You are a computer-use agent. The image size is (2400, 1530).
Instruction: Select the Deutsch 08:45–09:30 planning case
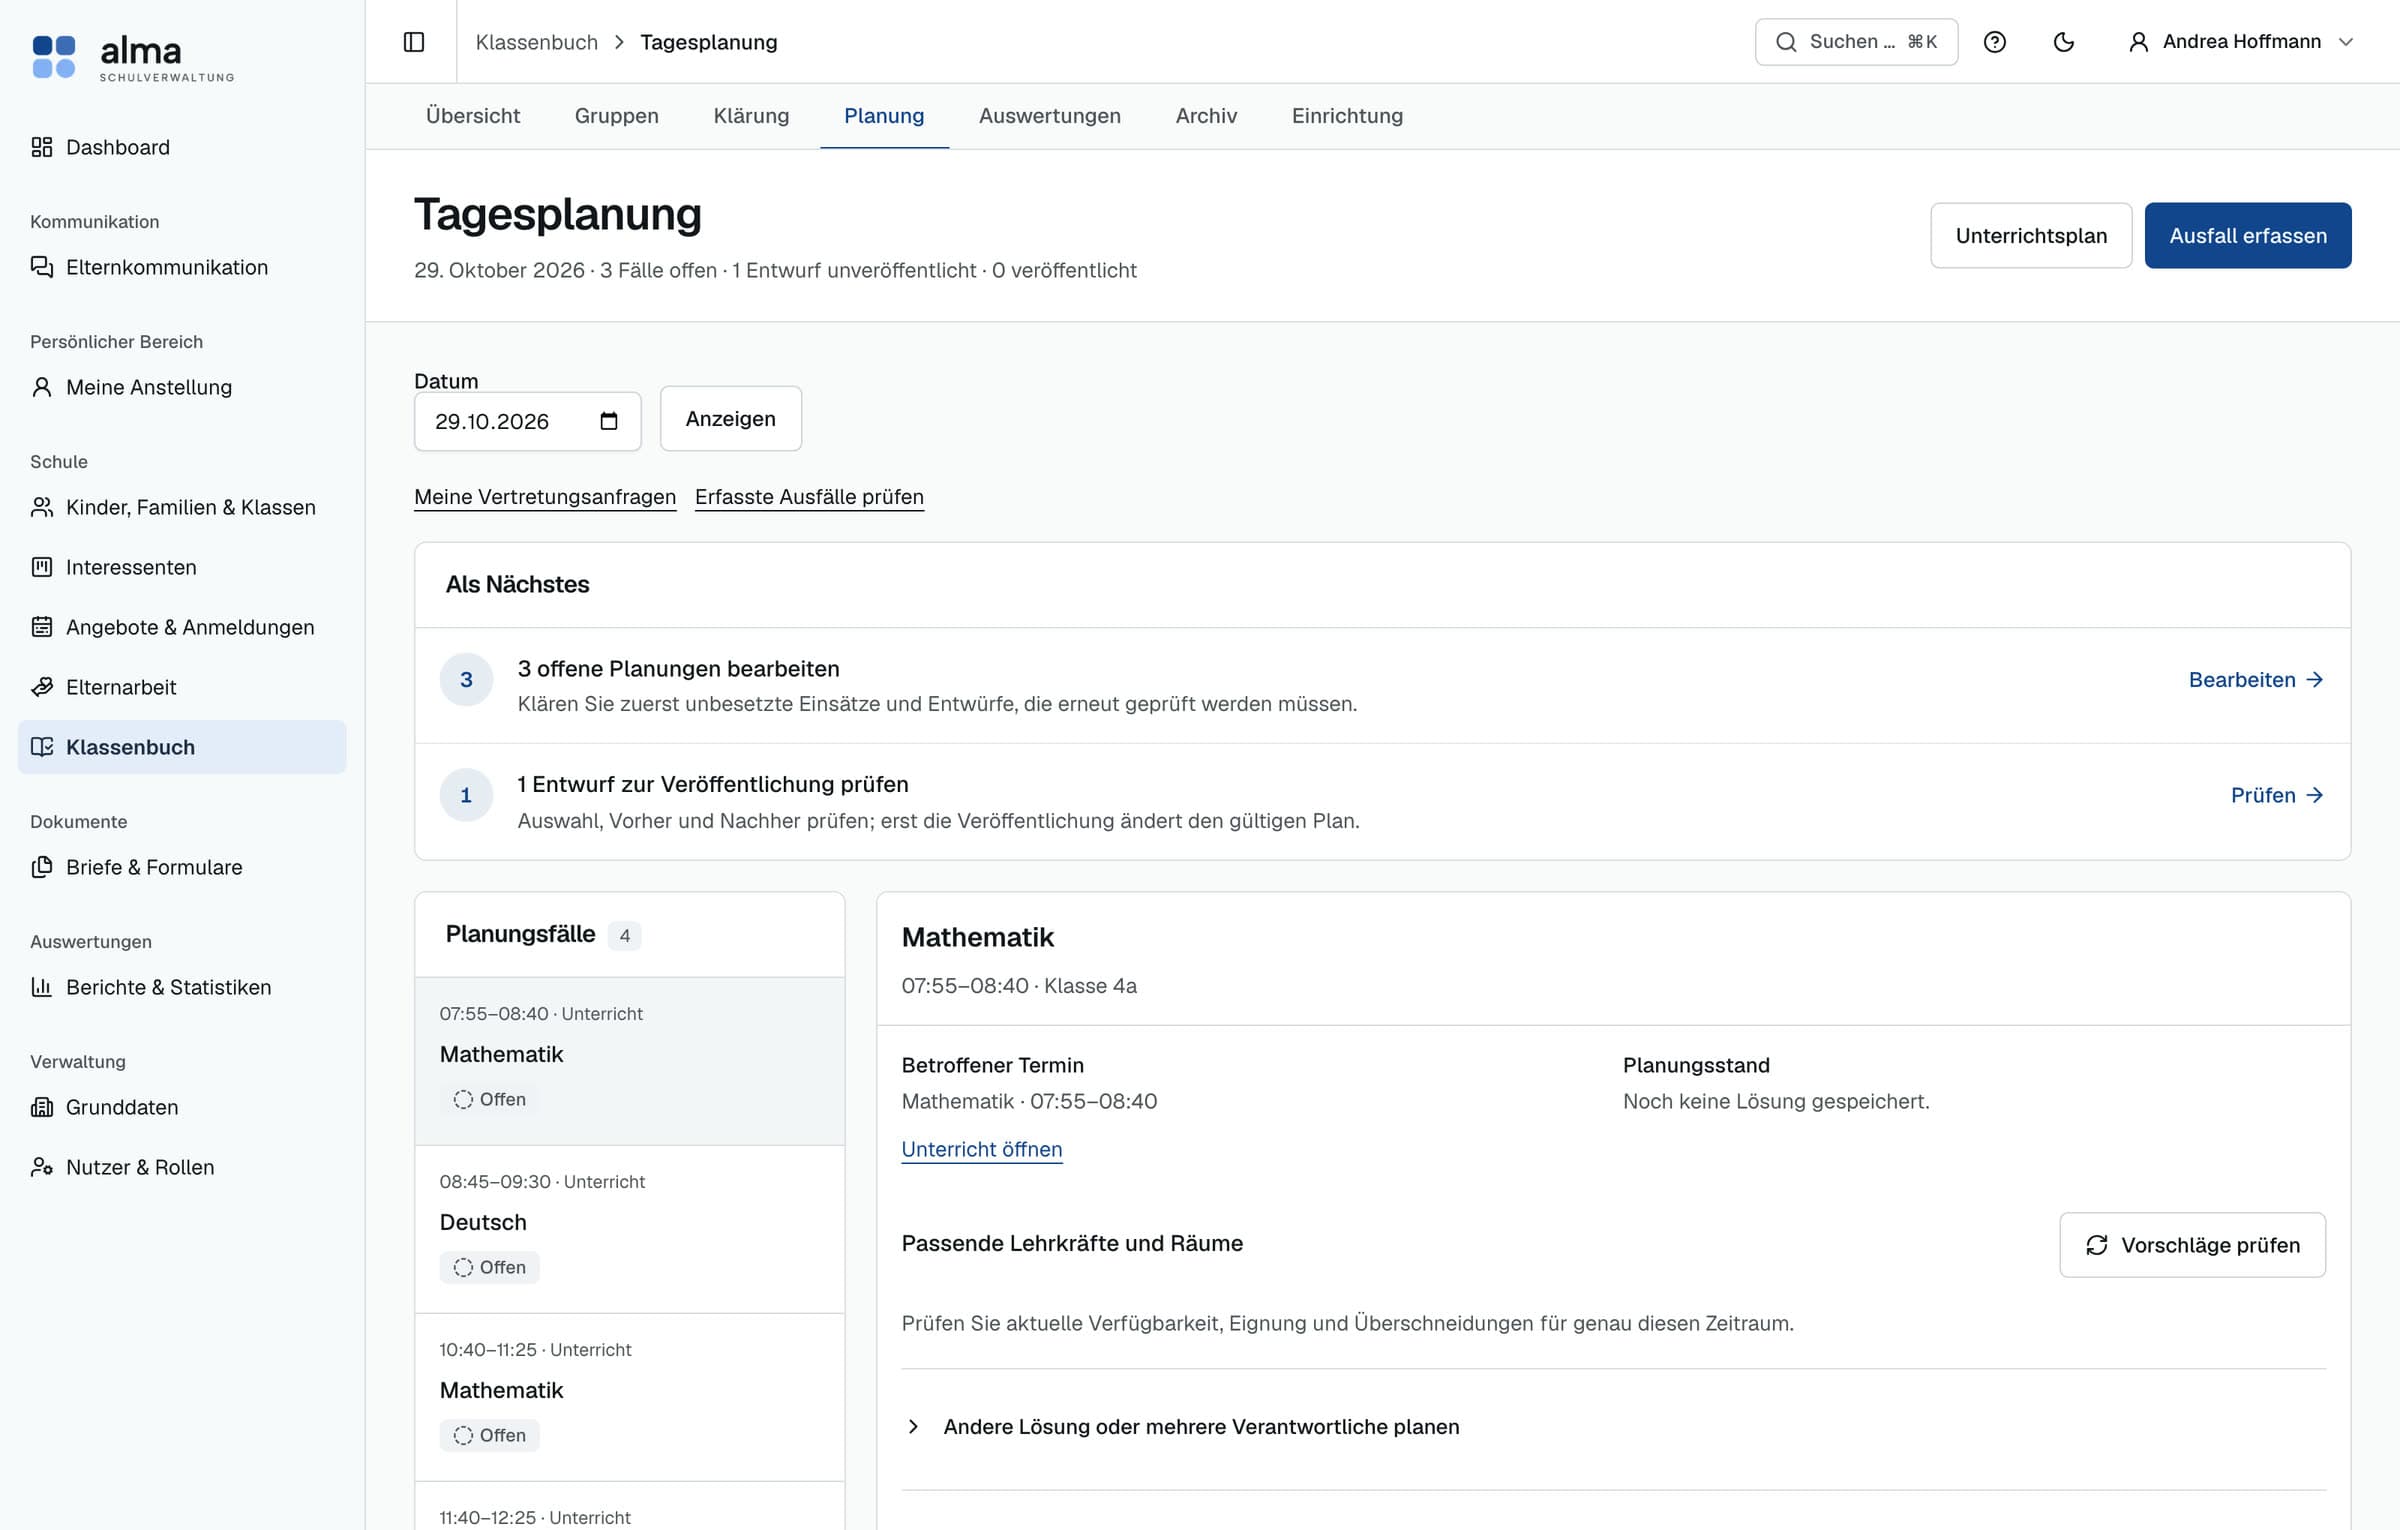[630, 1230]
